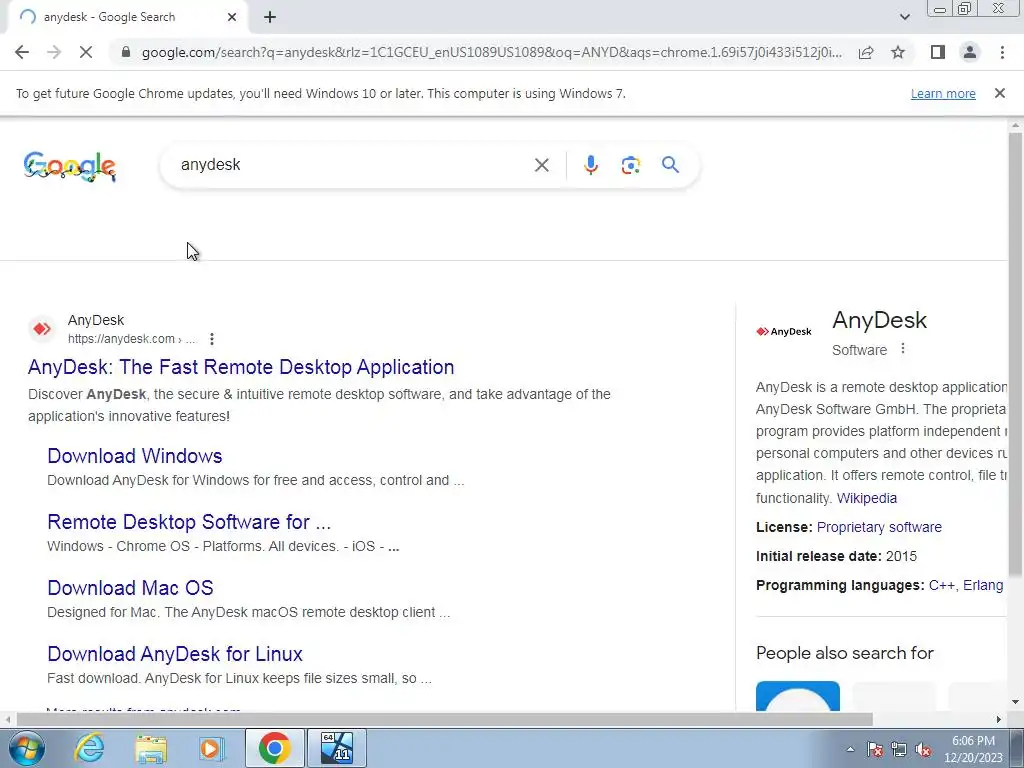Show hidden system tray icons arrow
This screenshot has width=1024, height=768.
click(850, 749)
